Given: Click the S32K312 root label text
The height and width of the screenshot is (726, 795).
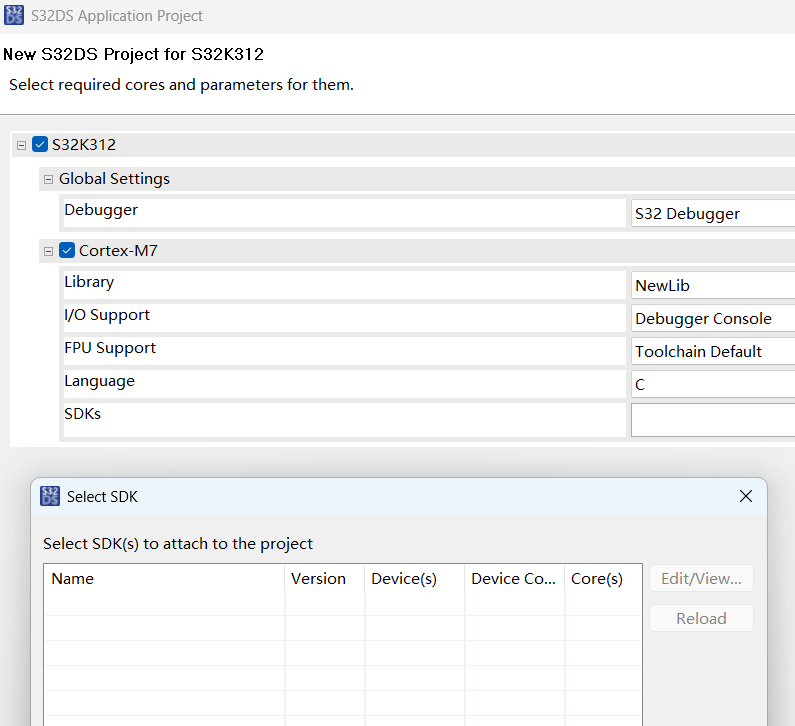Looking at the screenshot, I should click(84, 144).
